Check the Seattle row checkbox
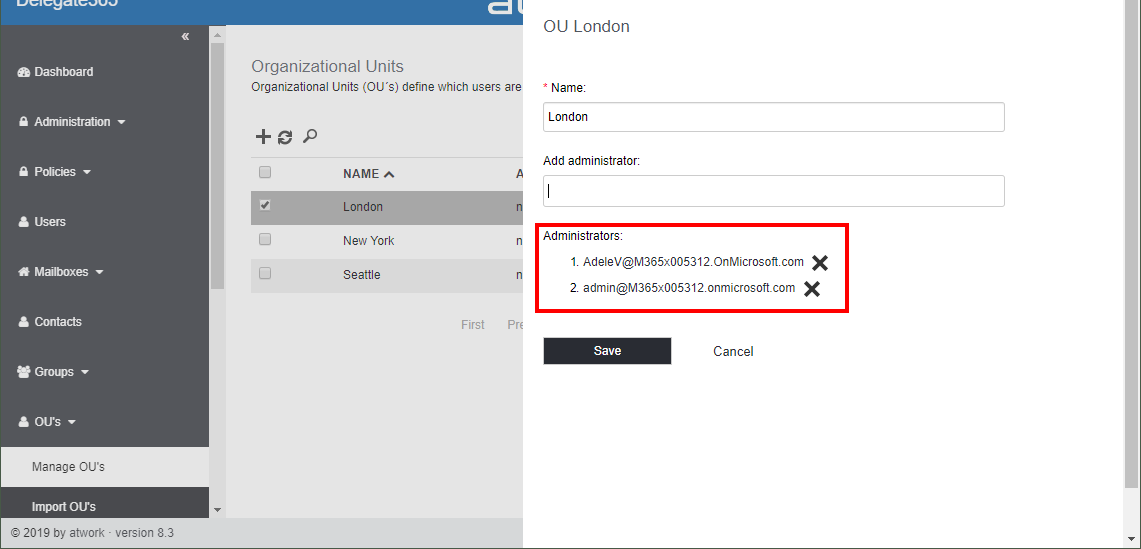 pos(265,274)
